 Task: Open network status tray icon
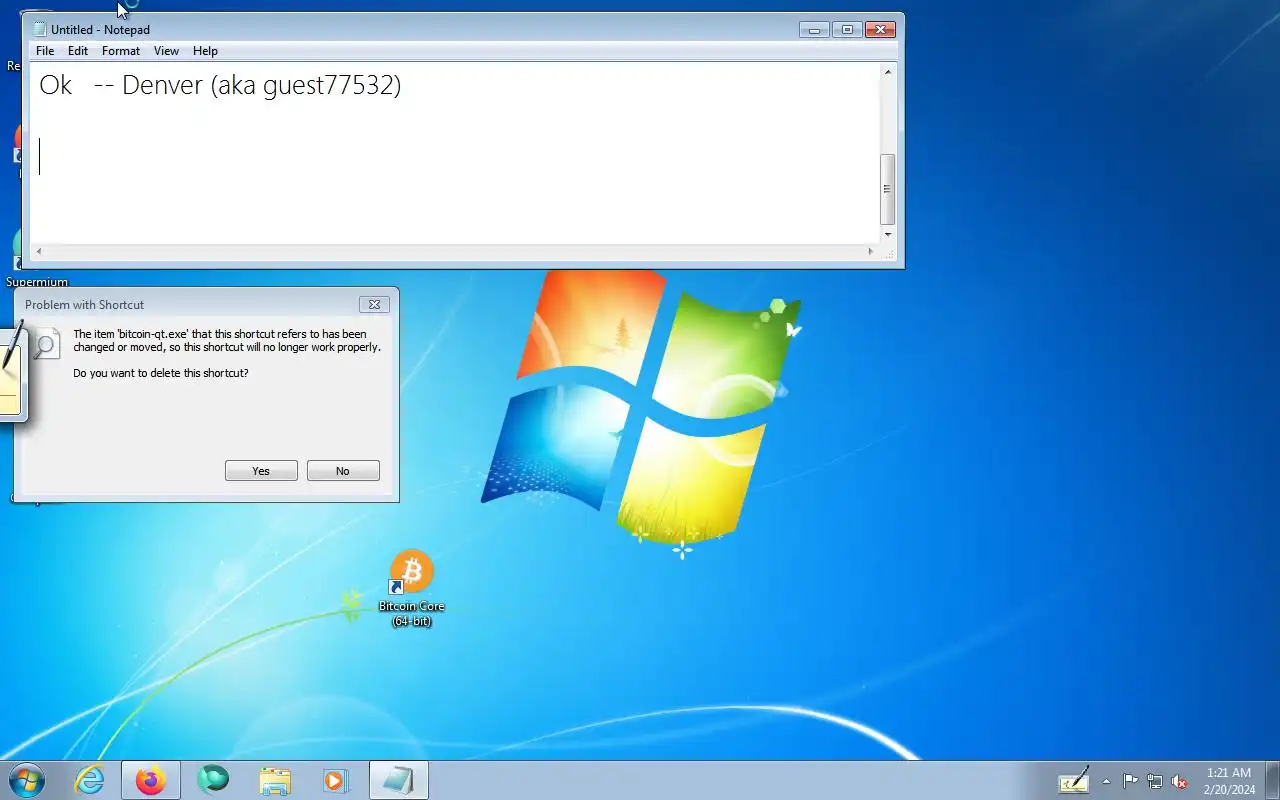point(1155,781)
